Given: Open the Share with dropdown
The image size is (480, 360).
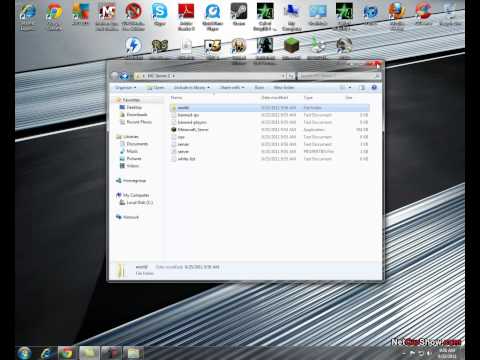Looking at the screenshot, I should pos(232,87).
